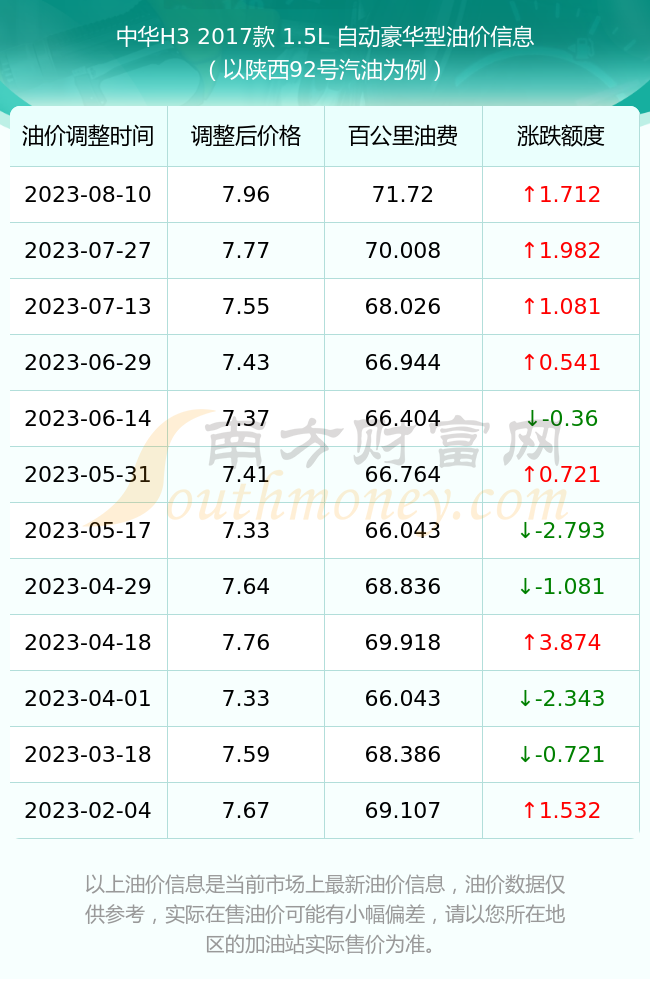The width and height of the screenshot is (650, 1000).
Task: Click the down arrow beside -2.343
Action: (x=525, y=699)
